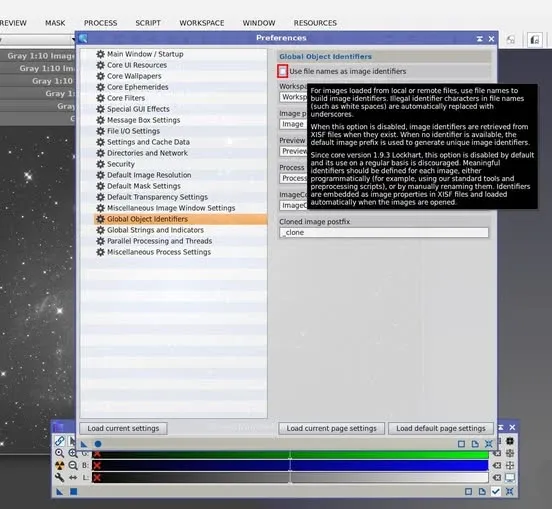Shade the Preferences window via title arrow
The width and height of the screenshot is (552, 509).
point(479,38)
